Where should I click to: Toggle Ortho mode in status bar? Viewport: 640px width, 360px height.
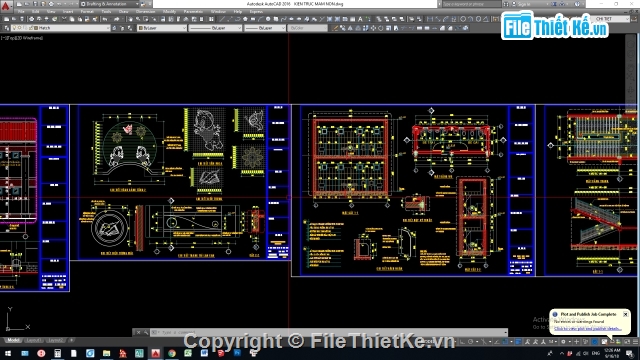(x=463, y=342)
